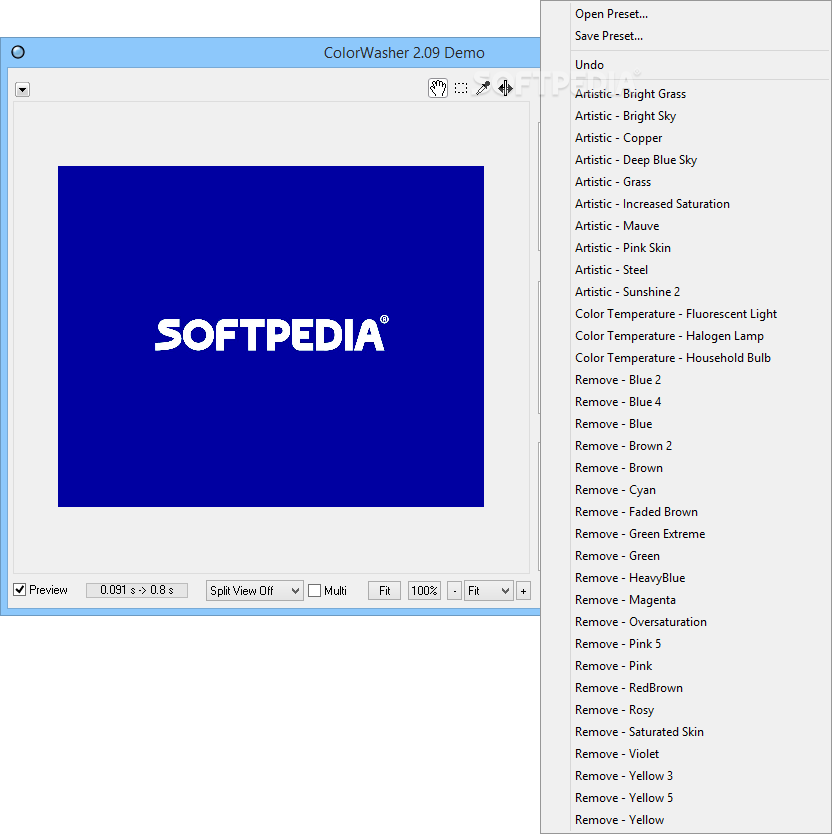
Task: Select the hand pan tool
Action: (x=438, y=88)
